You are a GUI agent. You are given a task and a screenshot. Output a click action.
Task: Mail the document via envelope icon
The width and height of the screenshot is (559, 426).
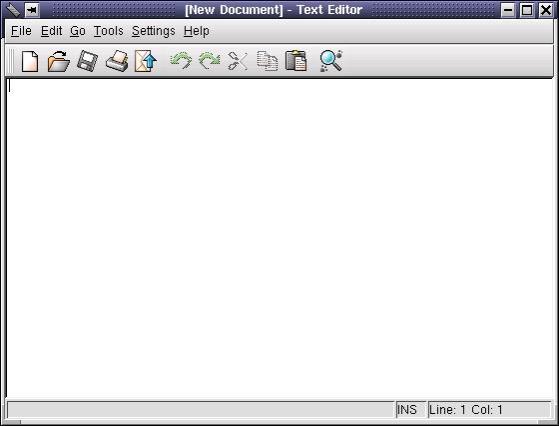point(145,61)
